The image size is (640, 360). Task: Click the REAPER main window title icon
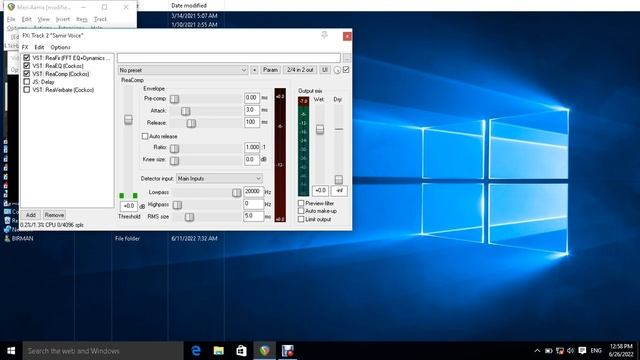click(x=11, y=7)
